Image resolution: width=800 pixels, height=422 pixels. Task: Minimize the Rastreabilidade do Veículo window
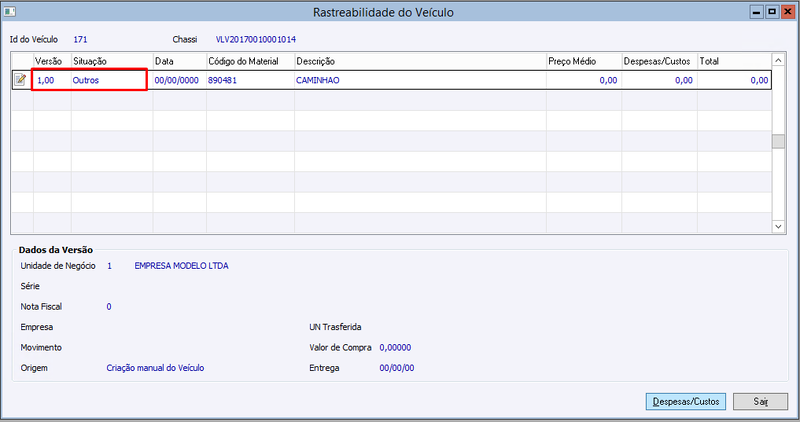coord(756,12)
